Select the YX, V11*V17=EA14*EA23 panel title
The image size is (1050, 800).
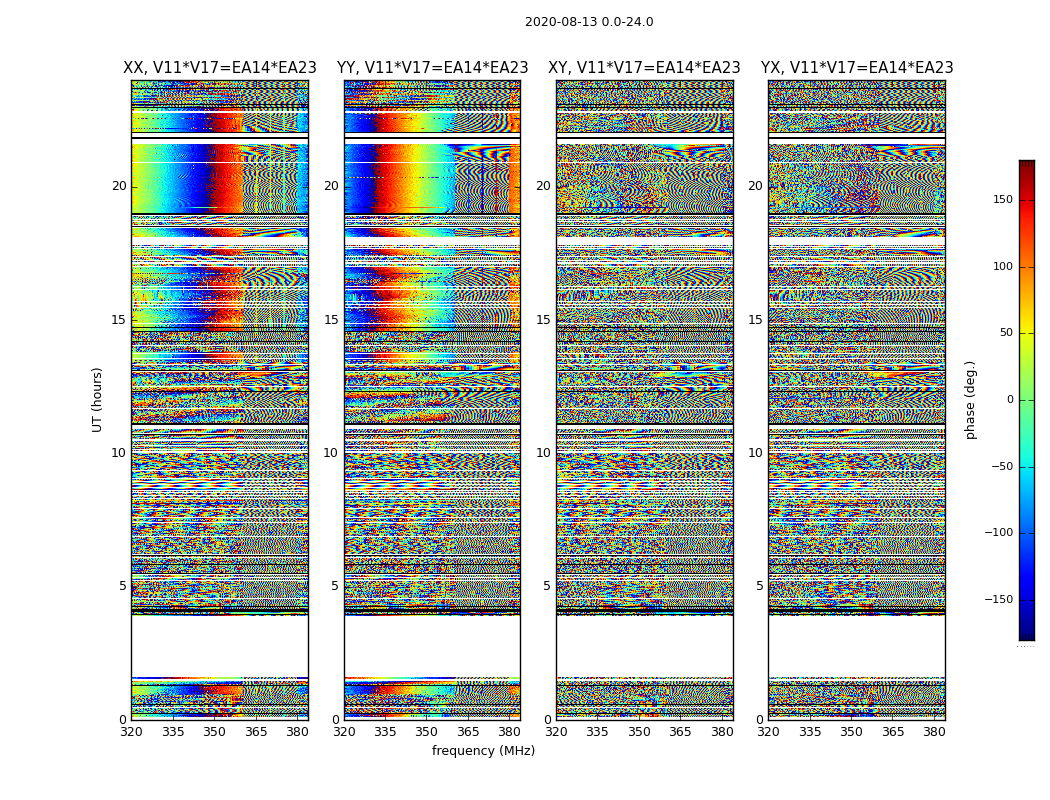pos(857,68)
